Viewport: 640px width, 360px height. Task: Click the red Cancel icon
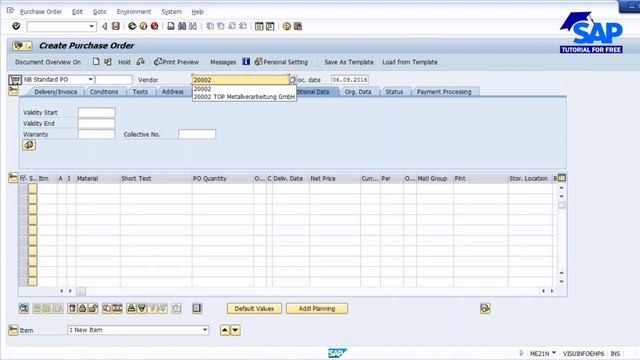(x=154, y=26)
